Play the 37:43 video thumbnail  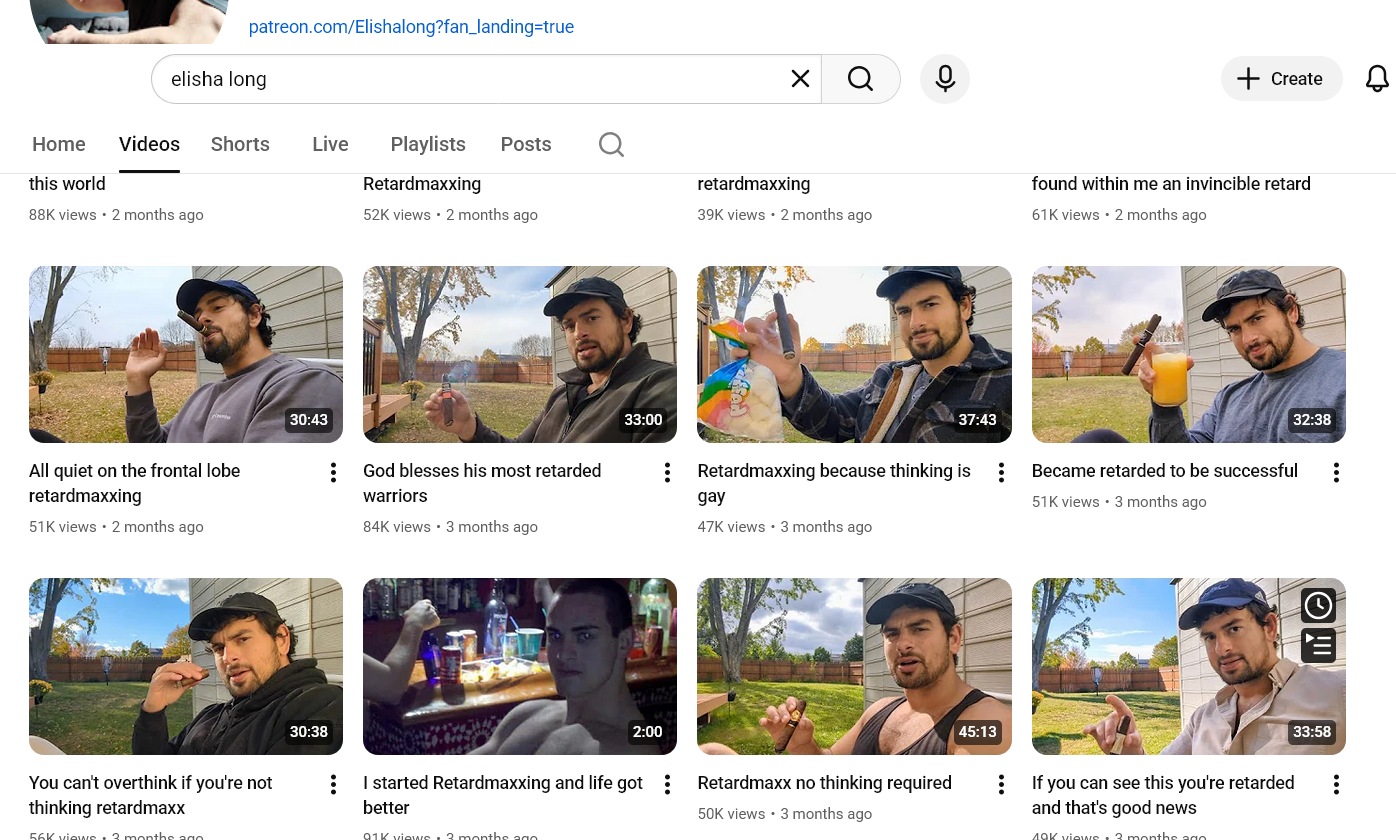[854, 354]
